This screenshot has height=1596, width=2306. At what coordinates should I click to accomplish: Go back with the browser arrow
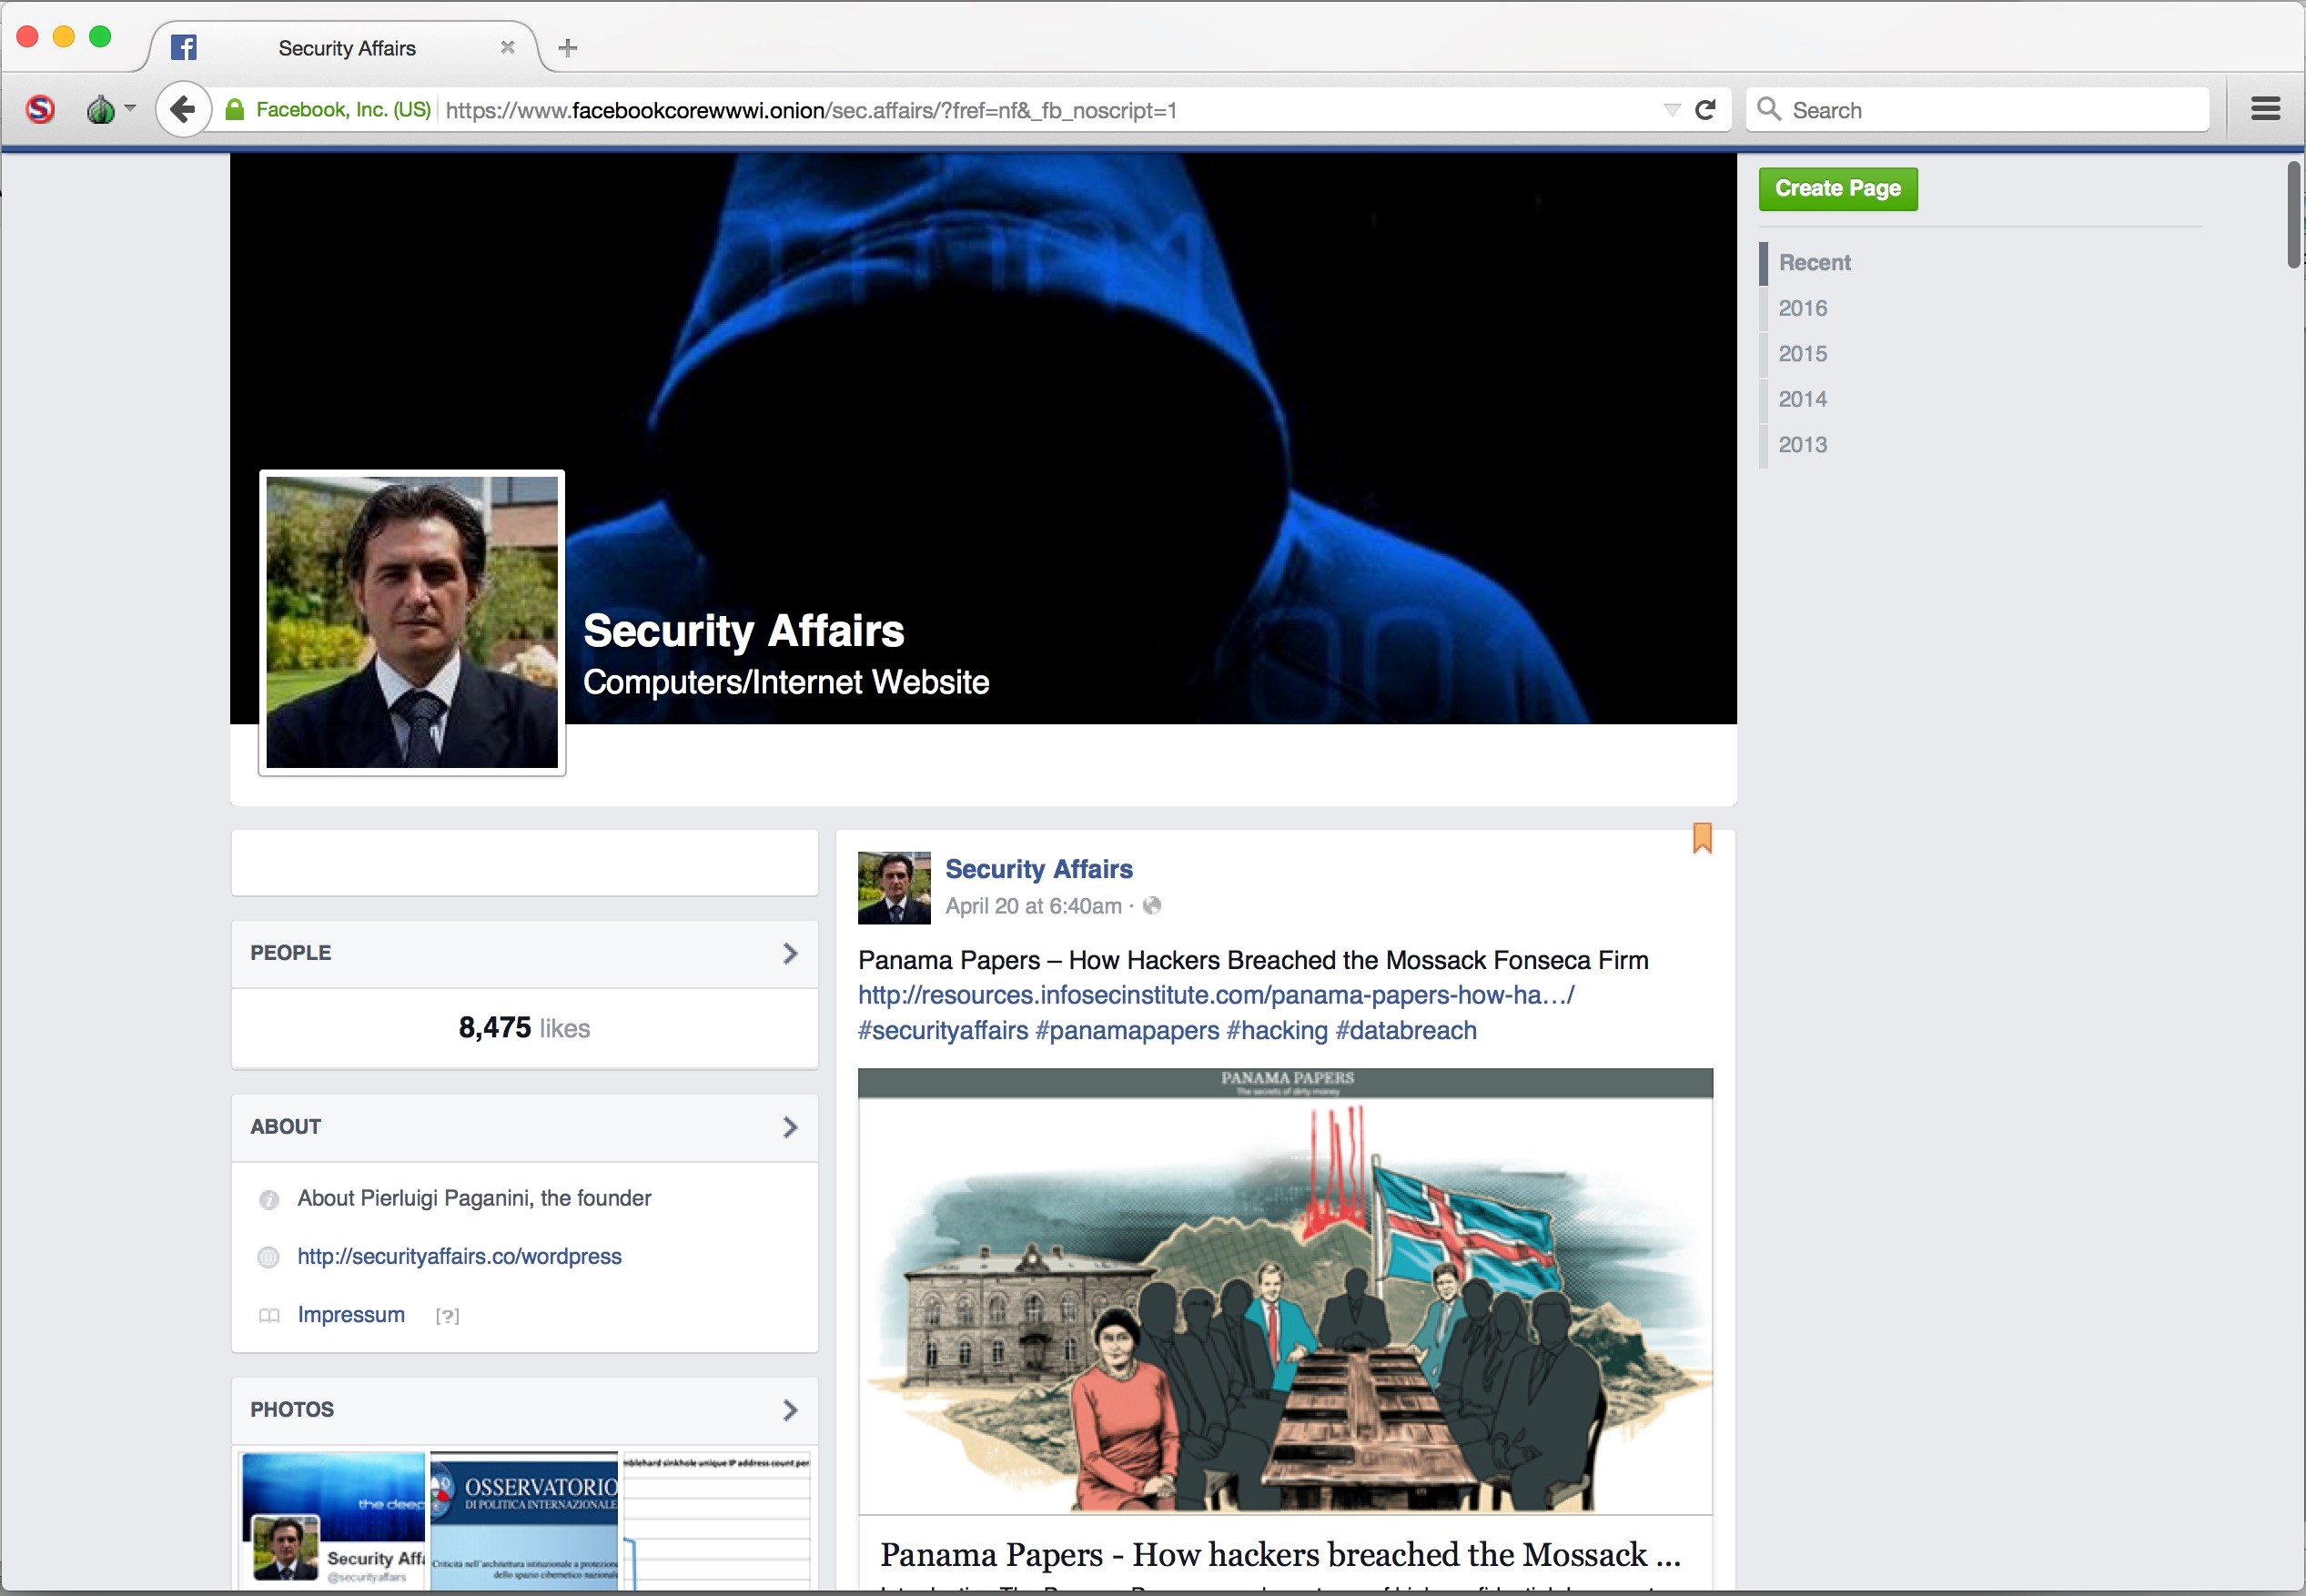pos(182,109)
